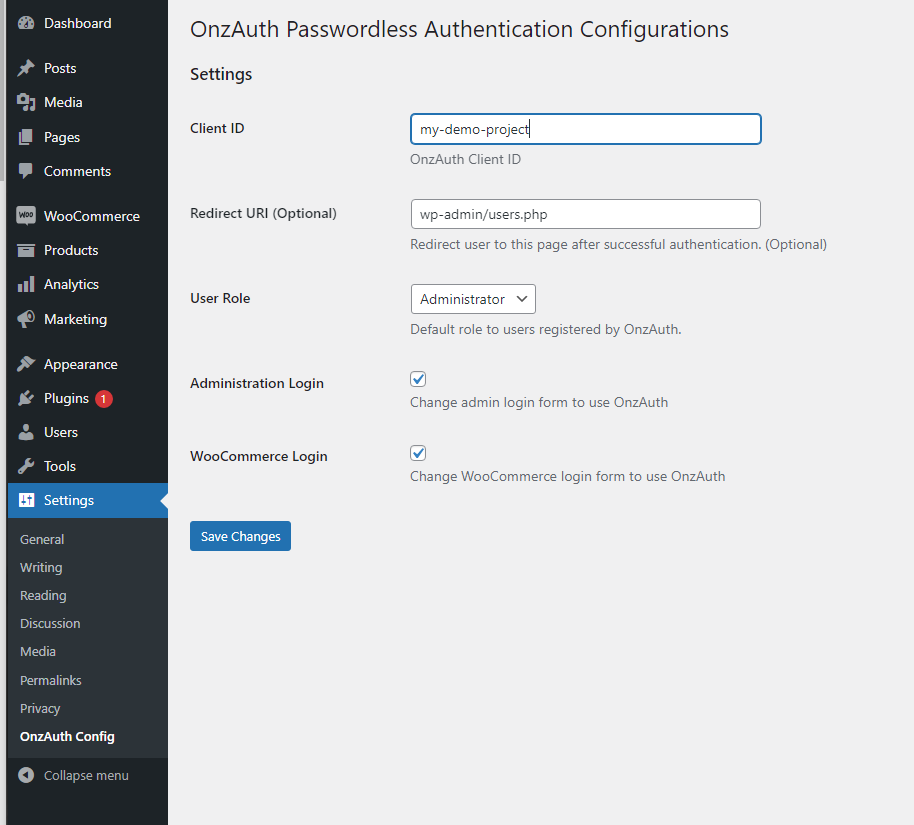Click the Dashboard gauge icon

(x=26, y=23)
